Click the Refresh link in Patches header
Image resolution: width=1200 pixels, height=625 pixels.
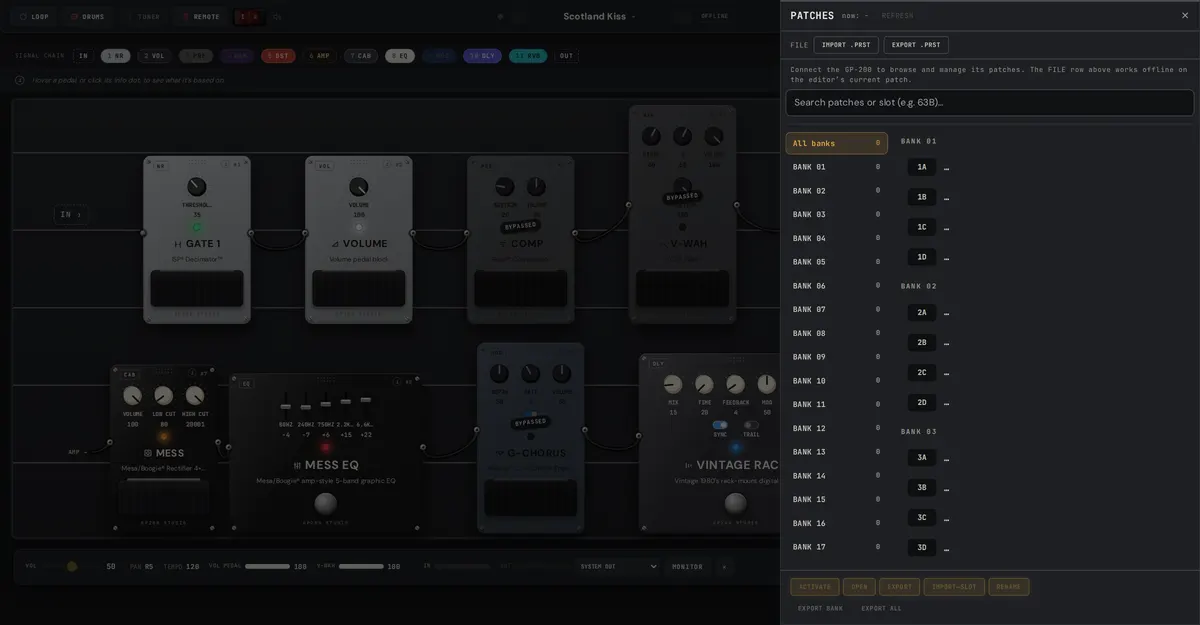pos(897,16)
